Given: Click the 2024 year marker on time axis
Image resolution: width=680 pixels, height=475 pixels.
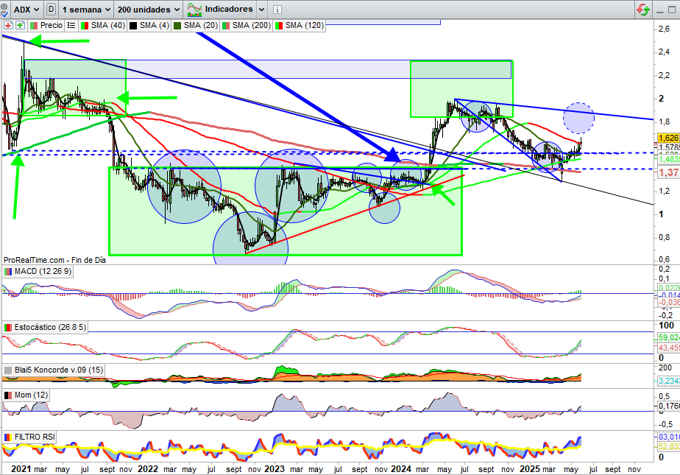Looking at the screenshot, I should click(x=401, y=469).
